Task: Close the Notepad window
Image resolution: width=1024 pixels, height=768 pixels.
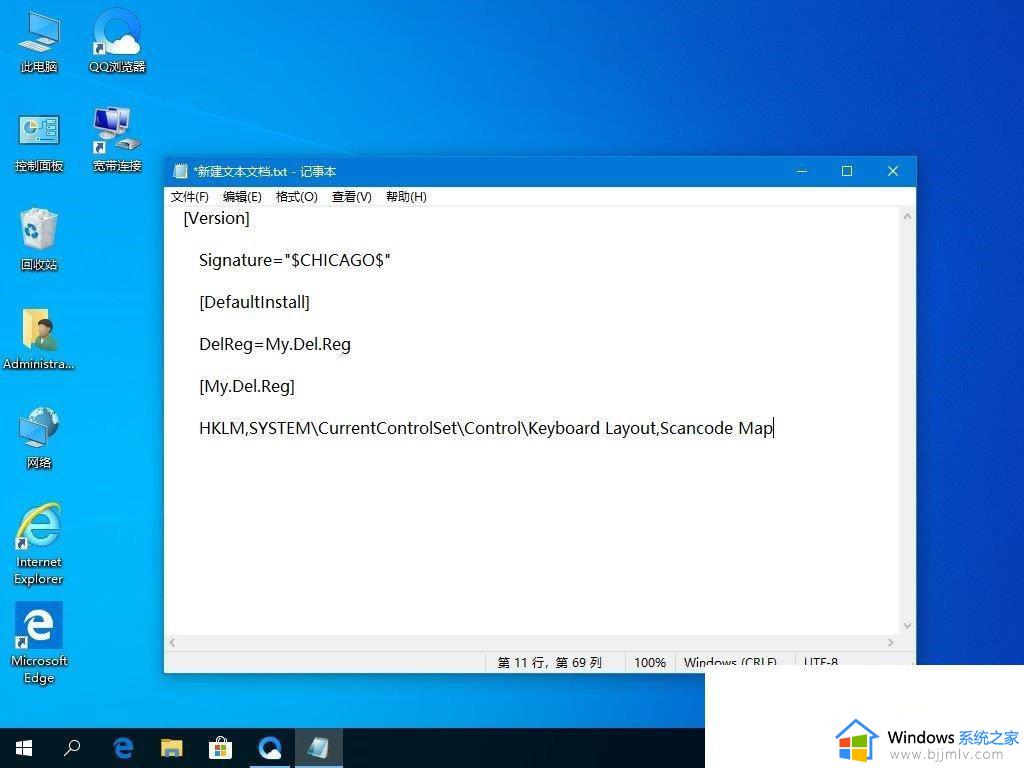Action: point(893,171)
